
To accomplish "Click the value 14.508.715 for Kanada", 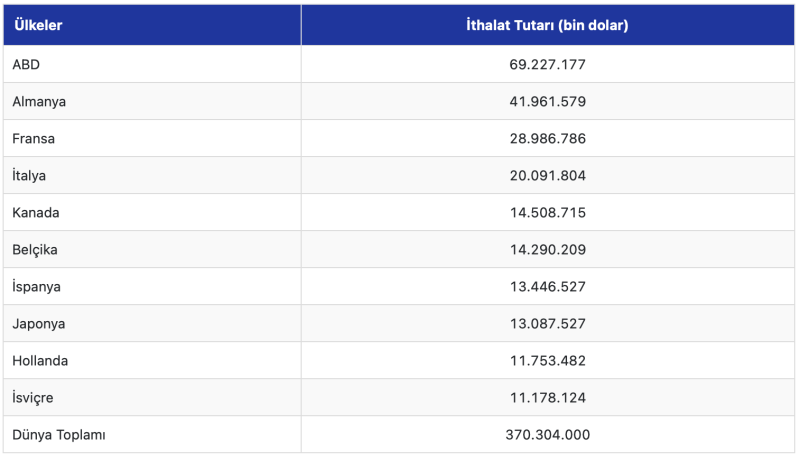I will 547,212.
